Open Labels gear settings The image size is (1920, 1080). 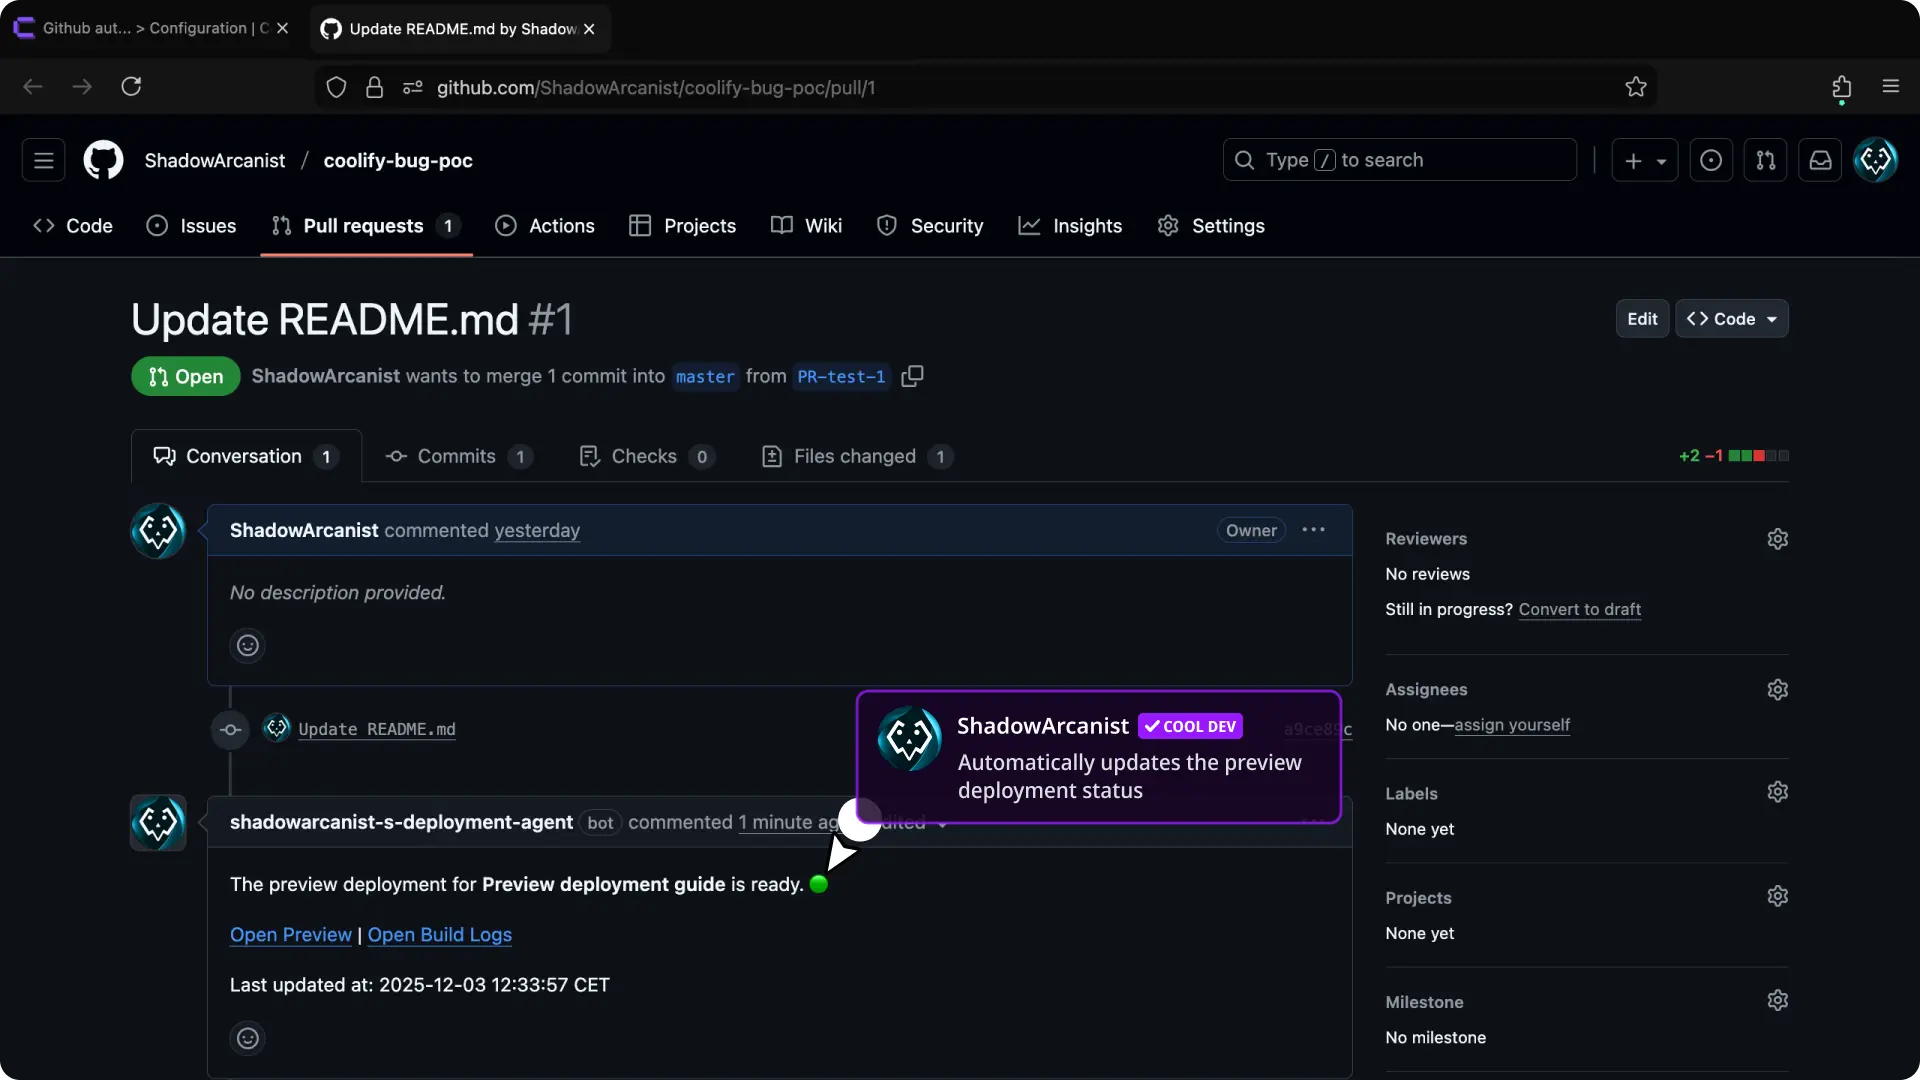click(1777, 792)
